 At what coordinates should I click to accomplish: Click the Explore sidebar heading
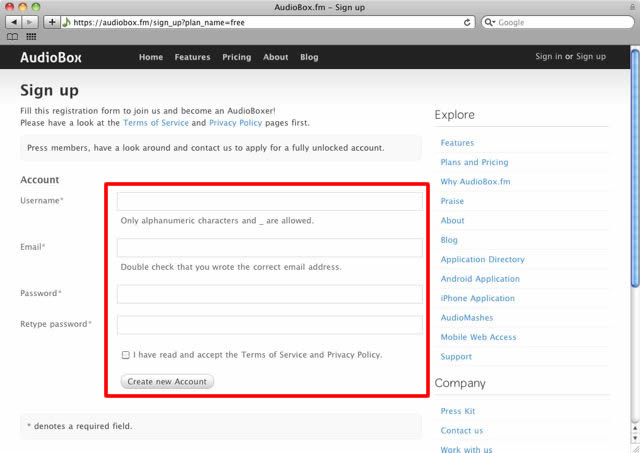(455, 115)
